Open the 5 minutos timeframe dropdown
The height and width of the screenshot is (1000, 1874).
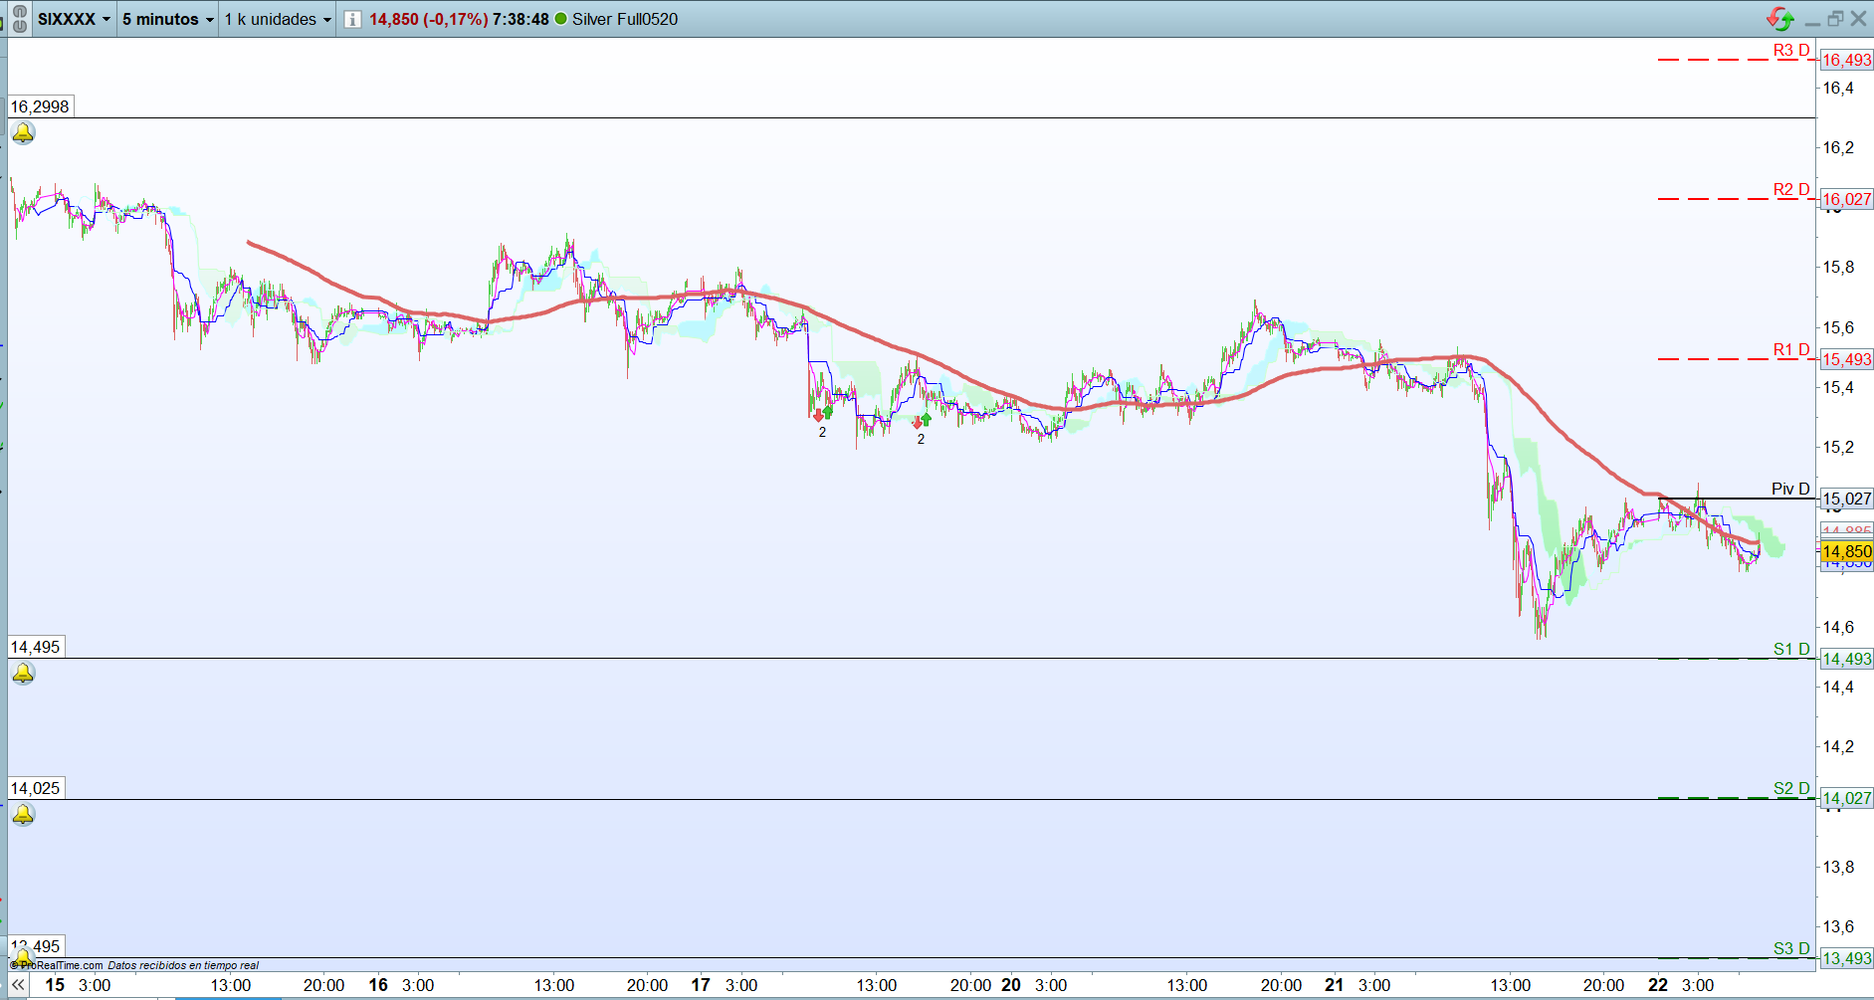pyautogui.click(x=165, y=18)
